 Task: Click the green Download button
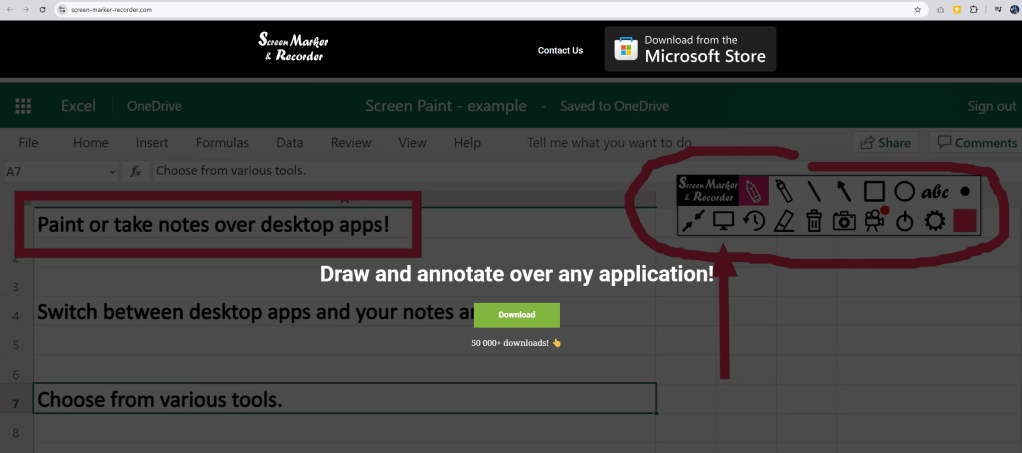tap(517, 315)
